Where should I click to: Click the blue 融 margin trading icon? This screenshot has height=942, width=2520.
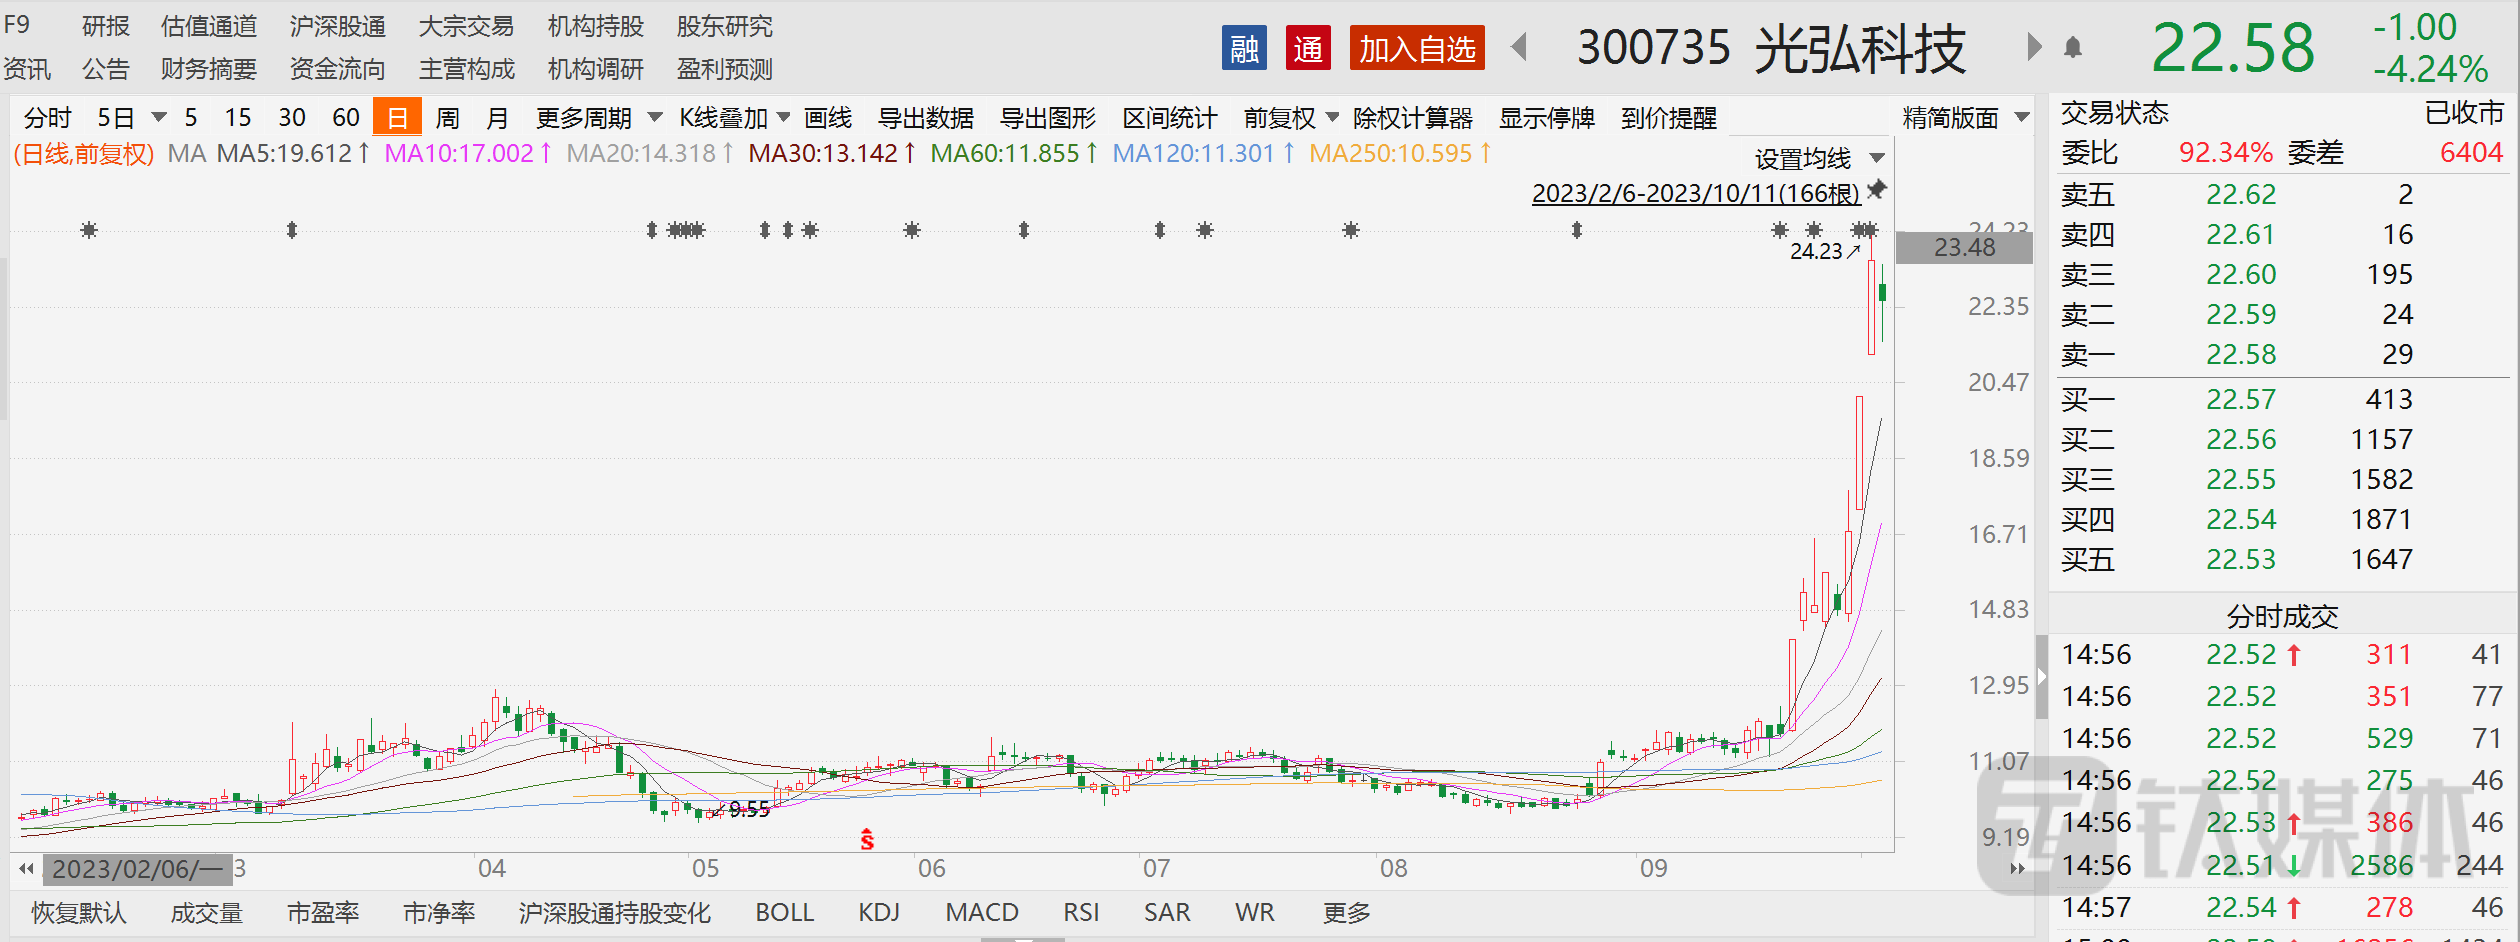pyautogui.click(x=1243, y=48)
